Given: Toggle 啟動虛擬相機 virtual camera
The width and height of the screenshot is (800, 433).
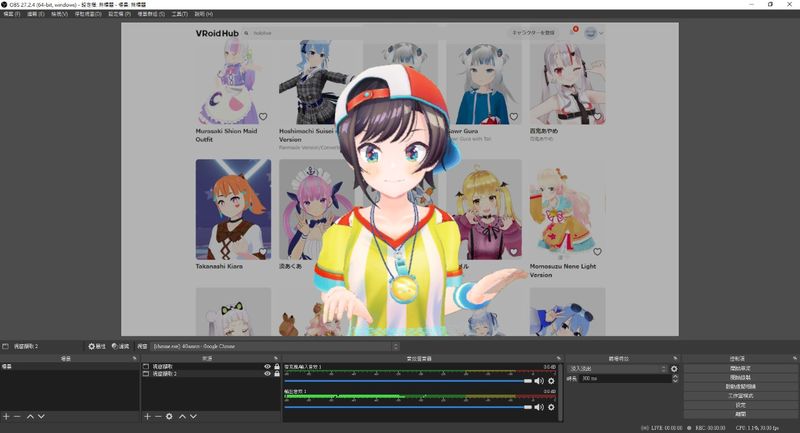Looking at the screenshot, I should (x=740, y=387).
